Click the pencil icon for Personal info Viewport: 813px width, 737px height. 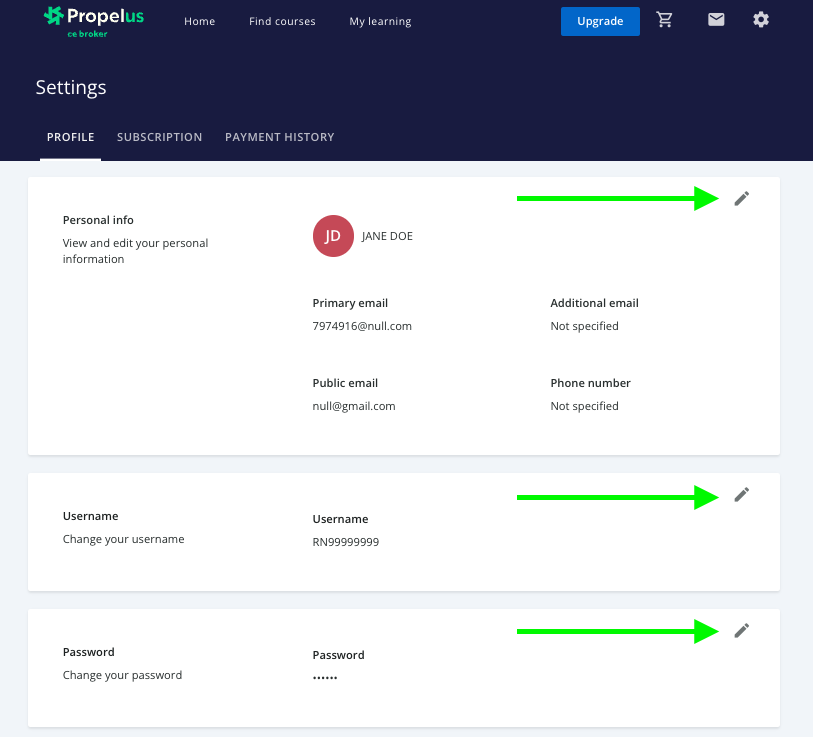[x=741, y=198]
